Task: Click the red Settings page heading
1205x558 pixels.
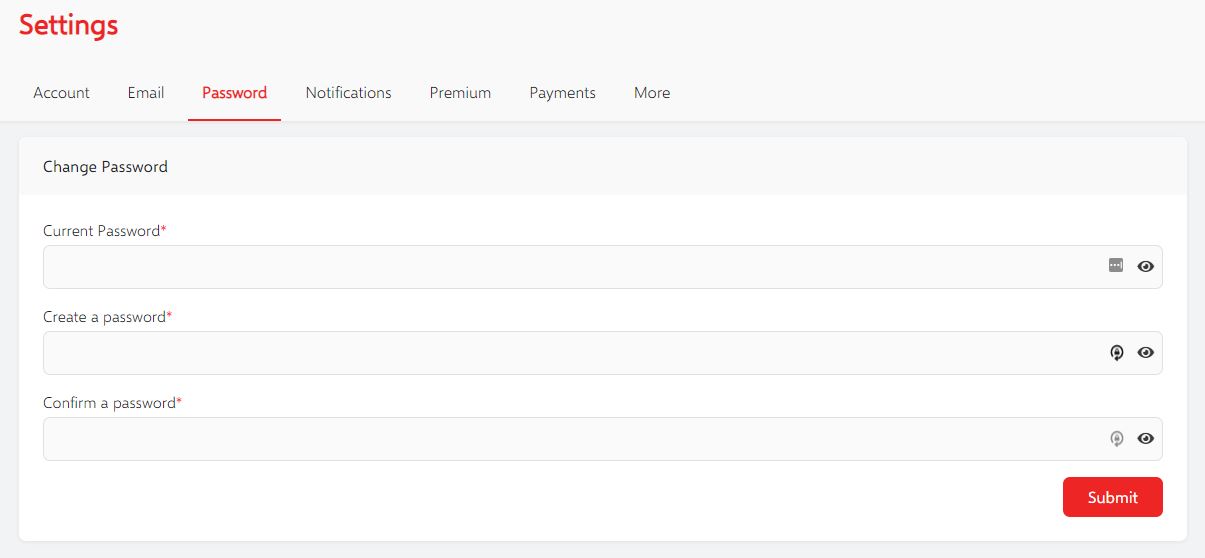Action: (x=68, y=25)
